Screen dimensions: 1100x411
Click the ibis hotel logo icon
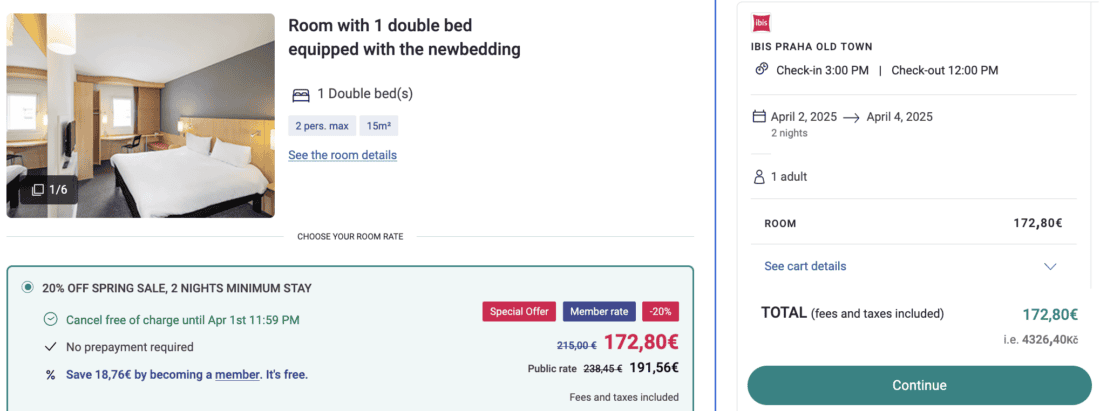760,23
